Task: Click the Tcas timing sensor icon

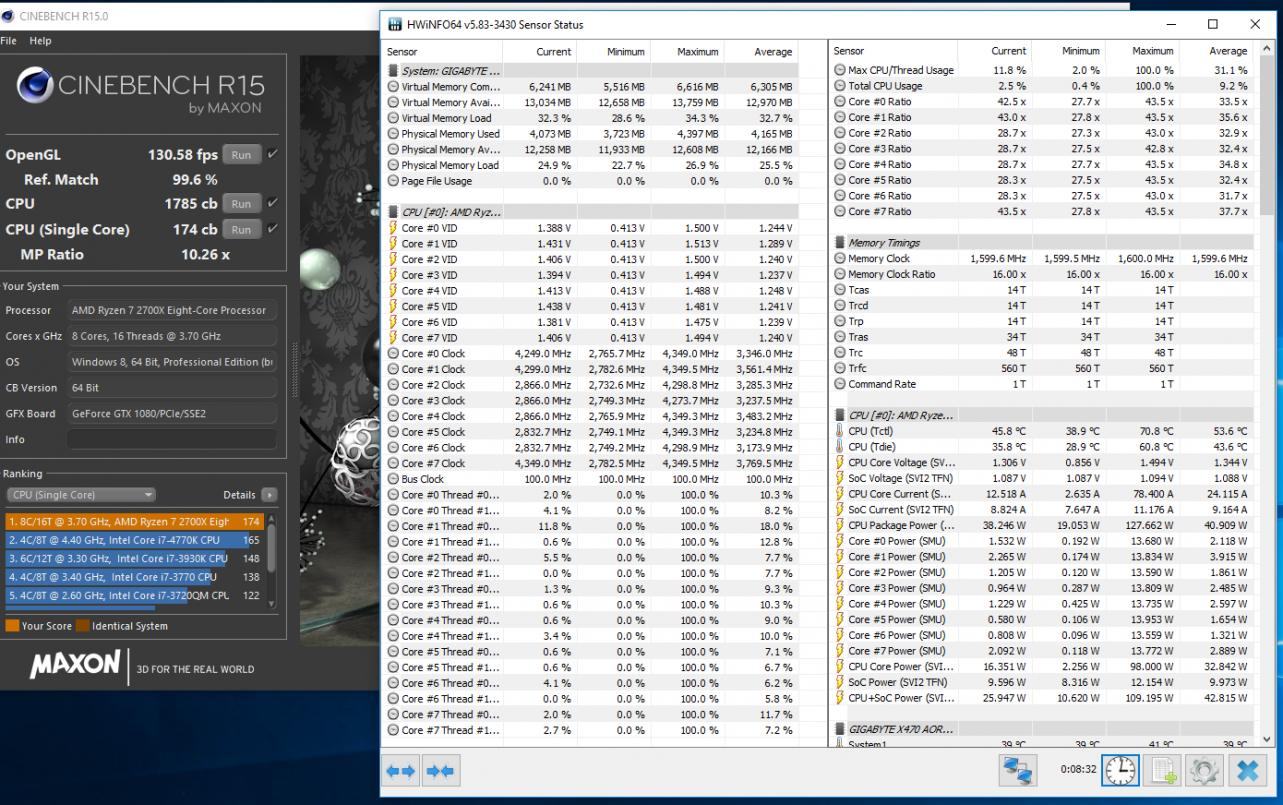Action: pyautogui.click(x=839, y=290)
